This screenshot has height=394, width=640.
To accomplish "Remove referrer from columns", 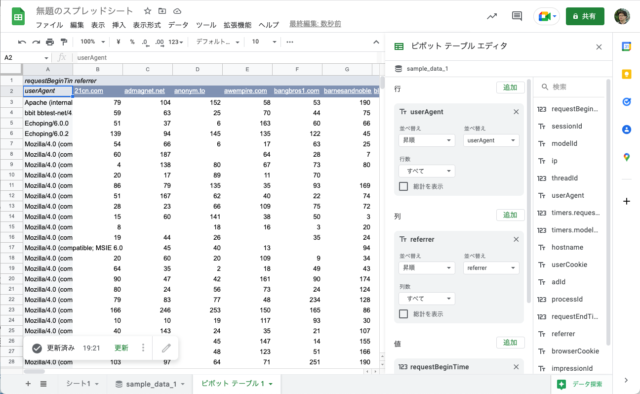I will 516,239.
